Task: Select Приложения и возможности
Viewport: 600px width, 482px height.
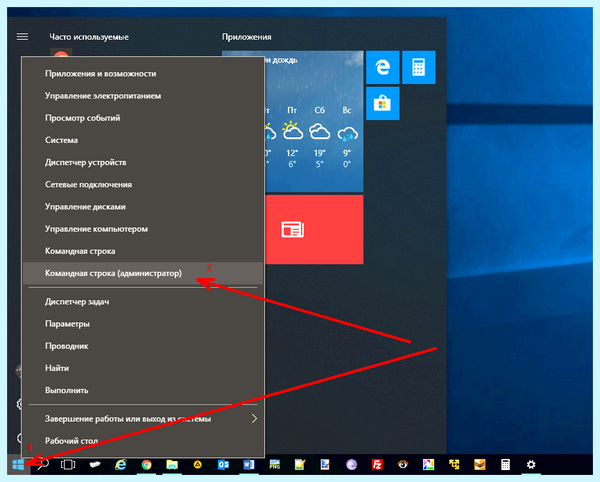Action: pyautogui.click(x=143, y=73)
